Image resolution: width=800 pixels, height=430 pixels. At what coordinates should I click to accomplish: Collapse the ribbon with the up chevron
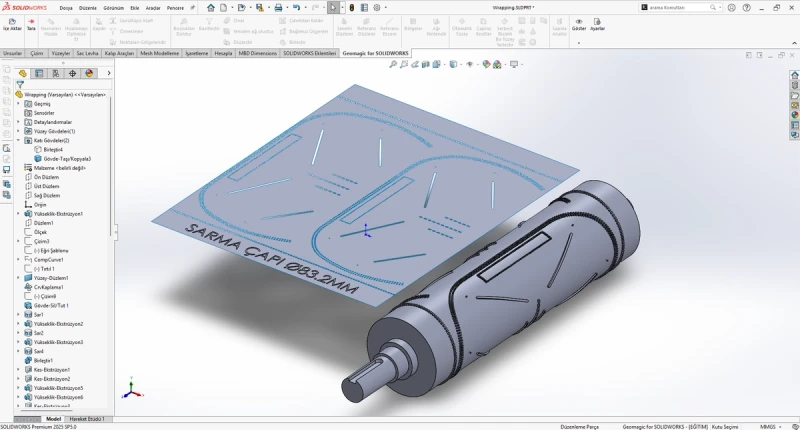pyautogui.click(x=794, y=43)
